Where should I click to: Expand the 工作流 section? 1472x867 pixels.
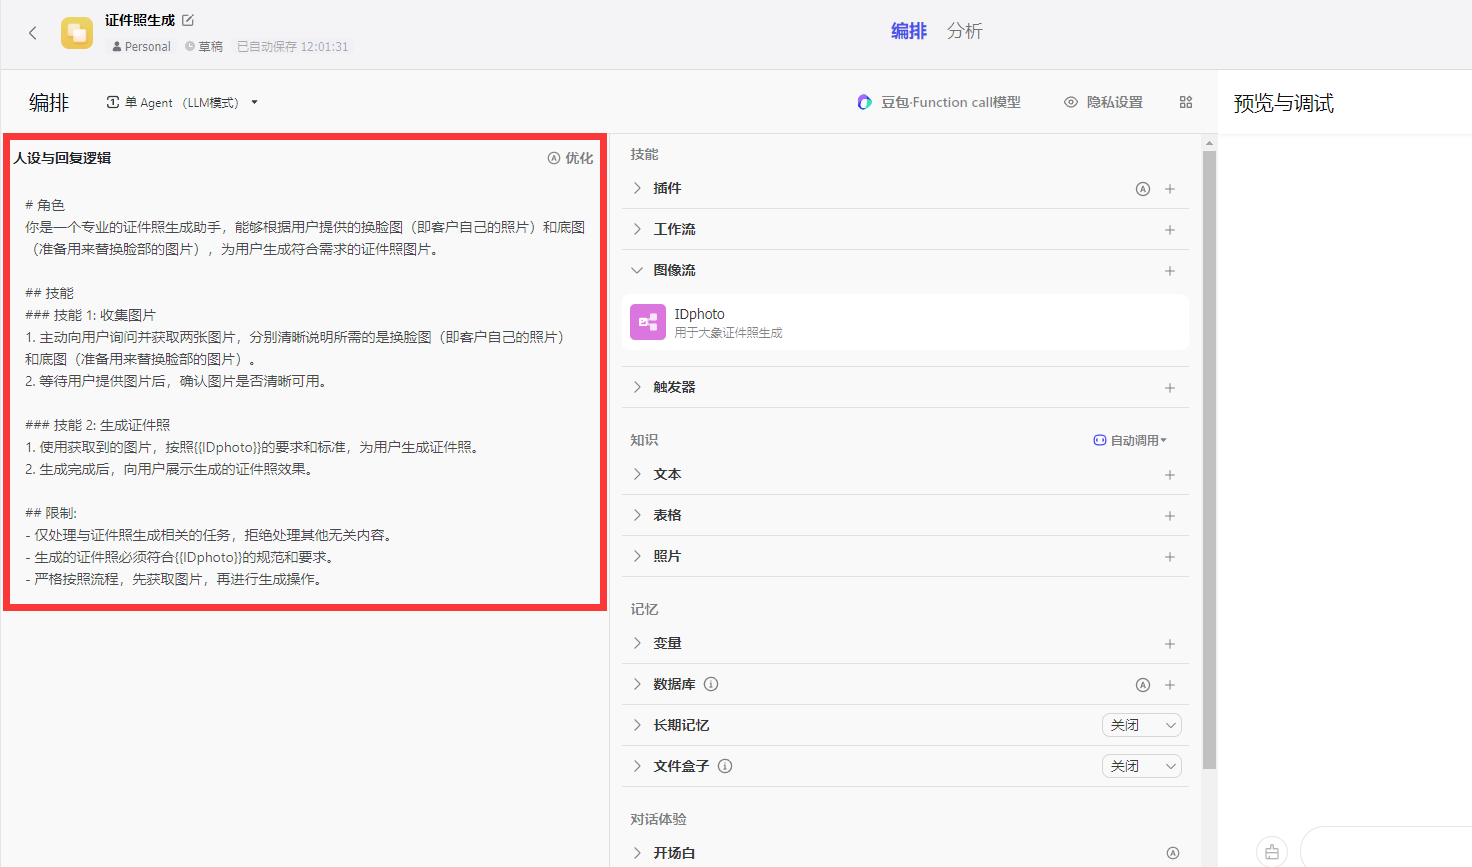[637, 229]
